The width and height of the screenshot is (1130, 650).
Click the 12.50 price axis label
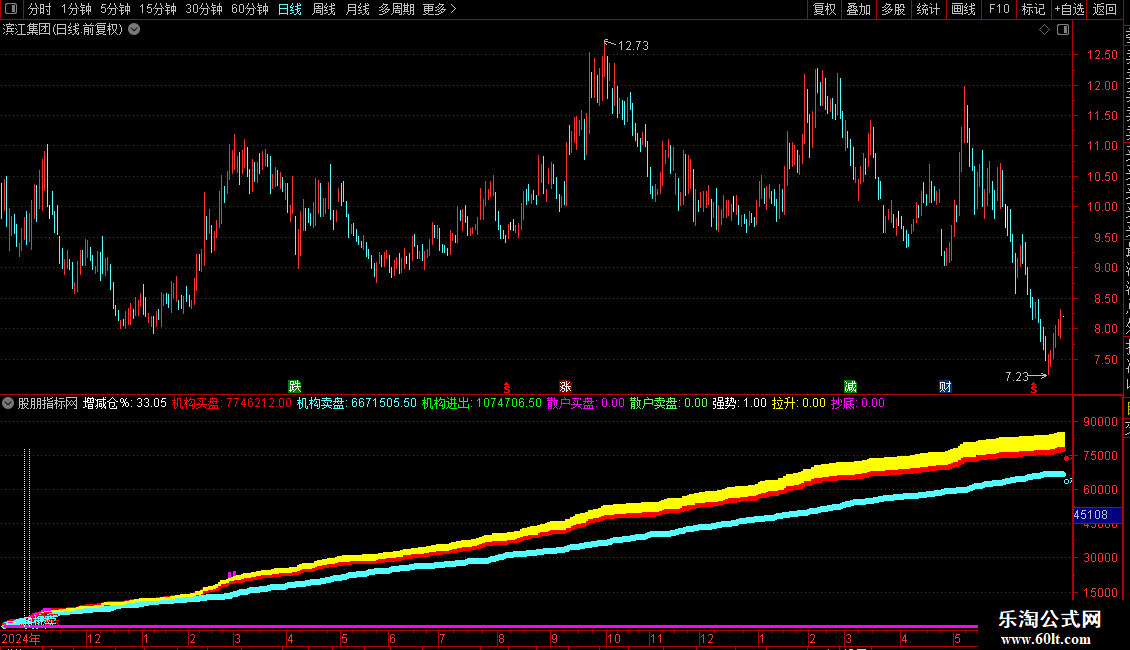click(1102, 55)
